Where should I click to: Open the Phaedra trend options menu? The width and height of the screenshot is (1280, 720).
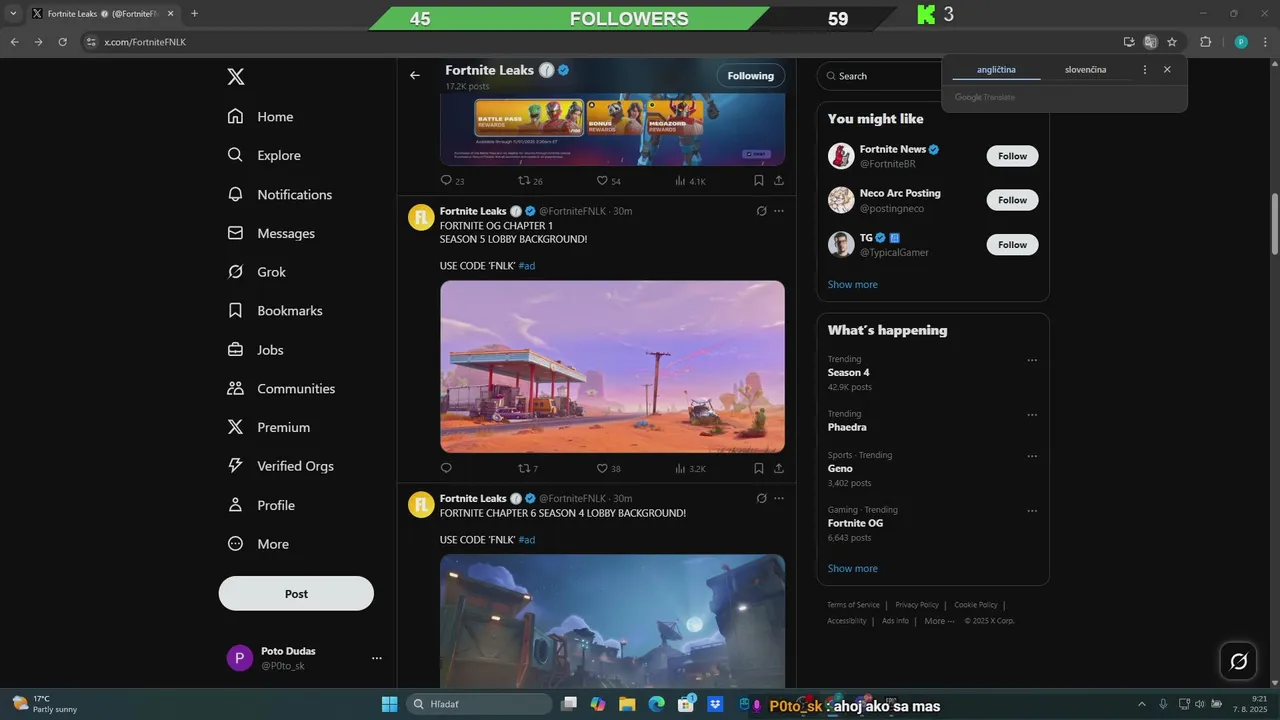[x=1032, y=415]
